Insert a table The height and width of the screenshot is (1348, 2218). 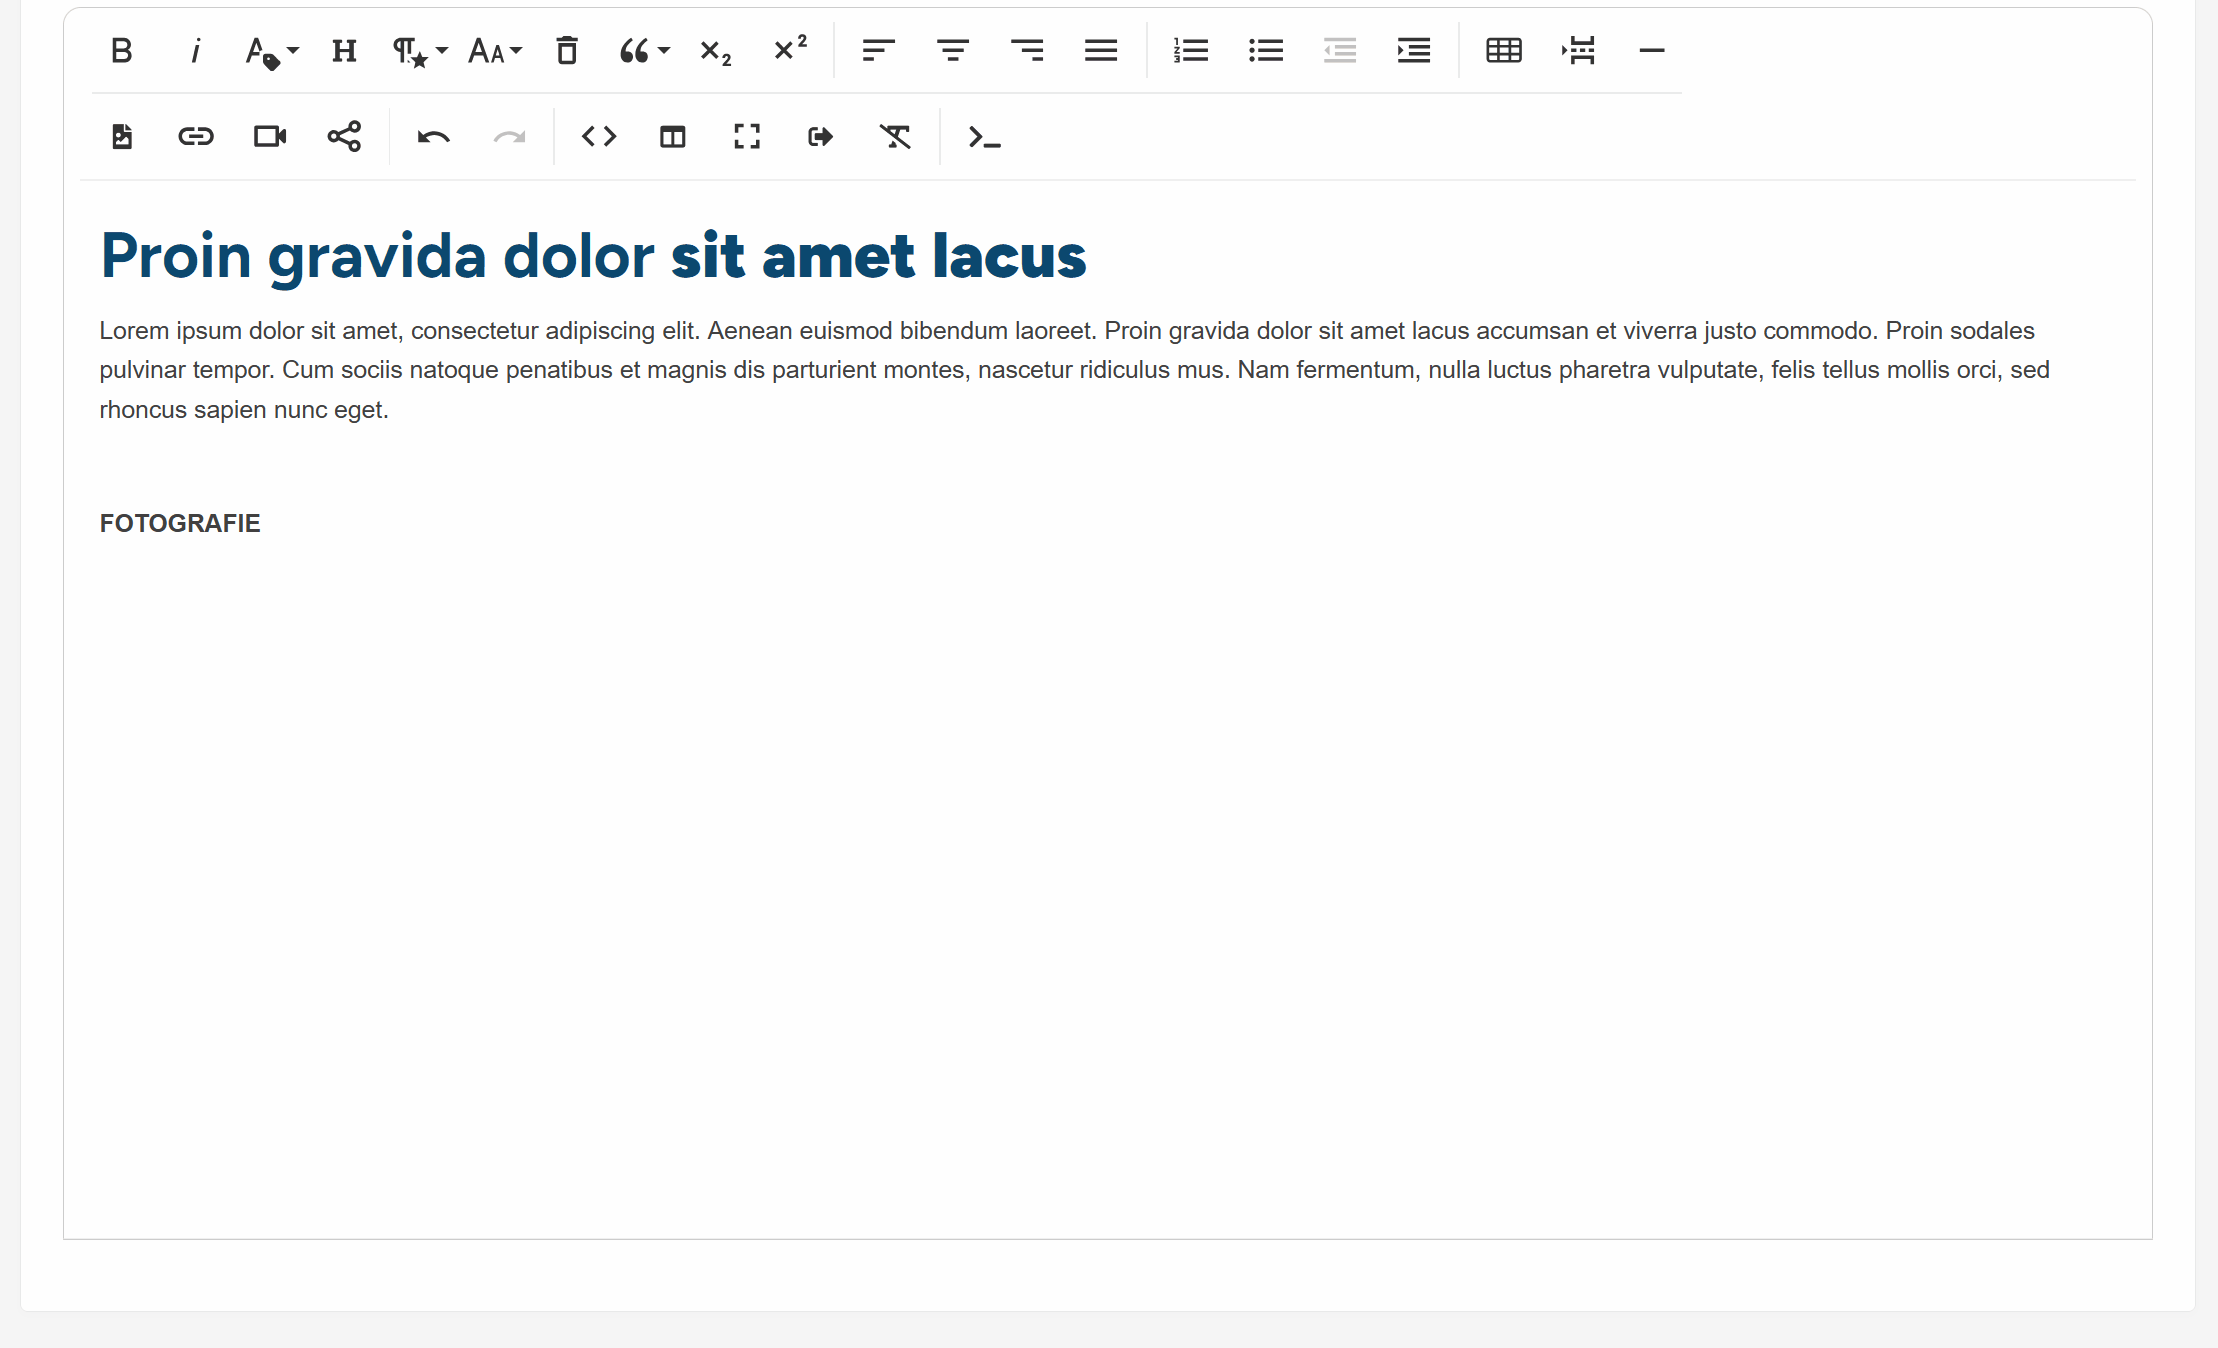tap(1504, 50)
